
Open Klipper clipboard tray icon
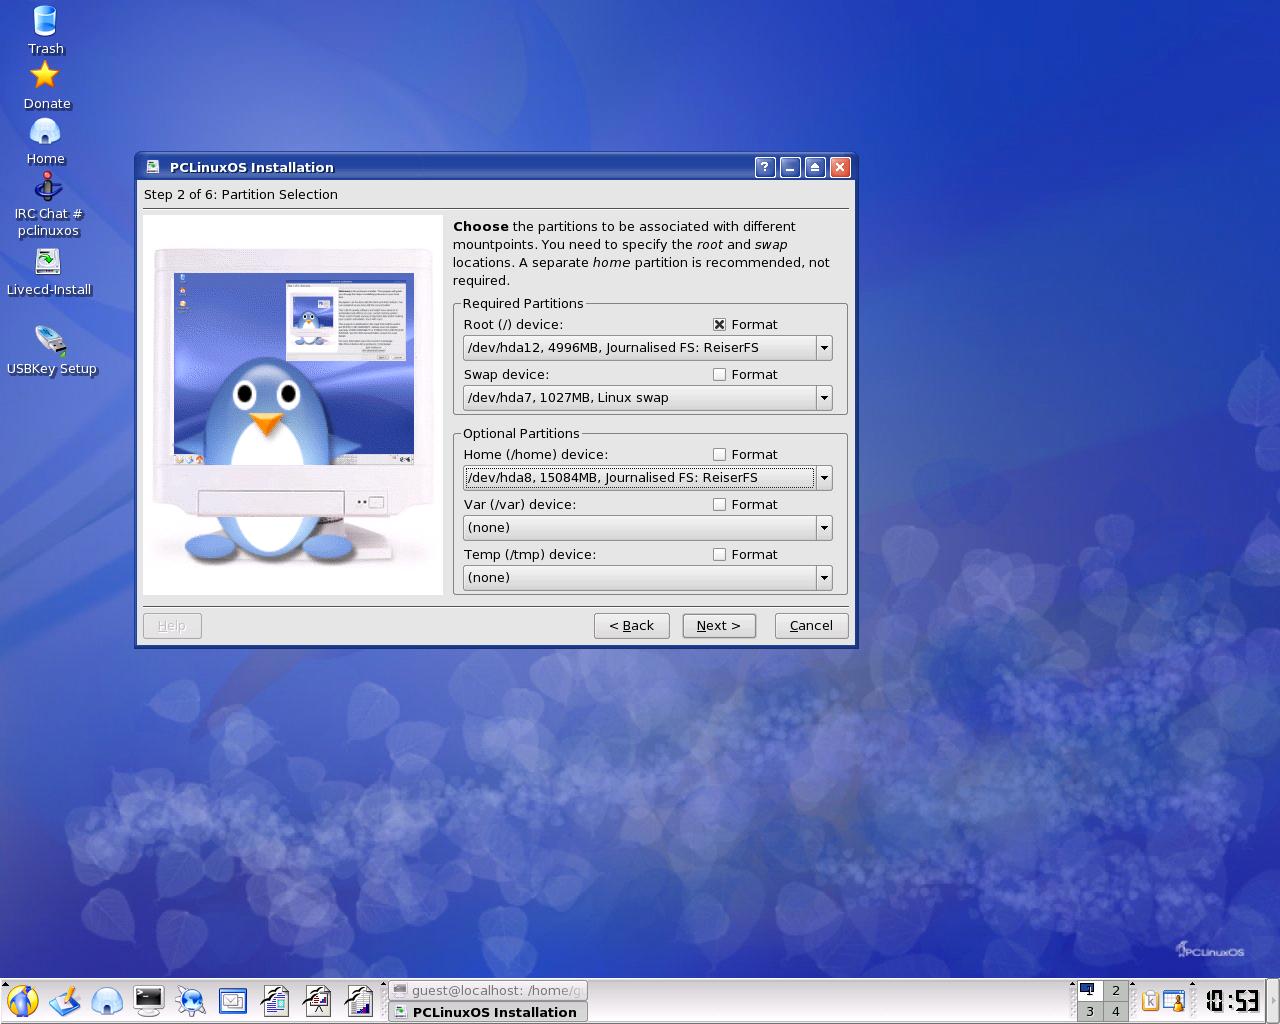pos(1150,1001)
